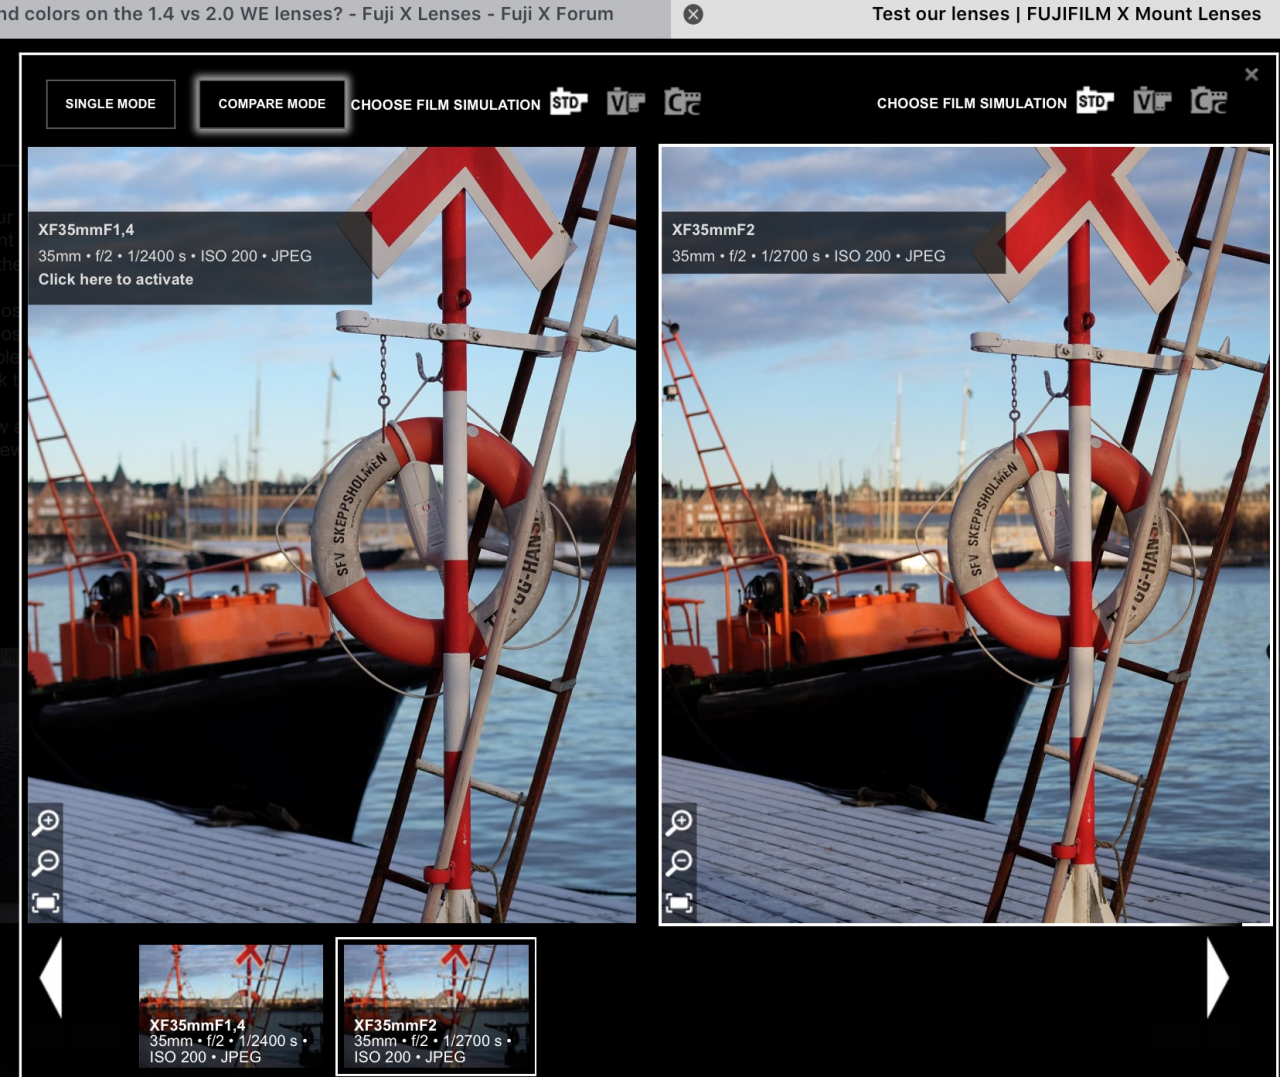
Task: Fit right image to full view
Action: pyautogui.click(x=680, y=903)
